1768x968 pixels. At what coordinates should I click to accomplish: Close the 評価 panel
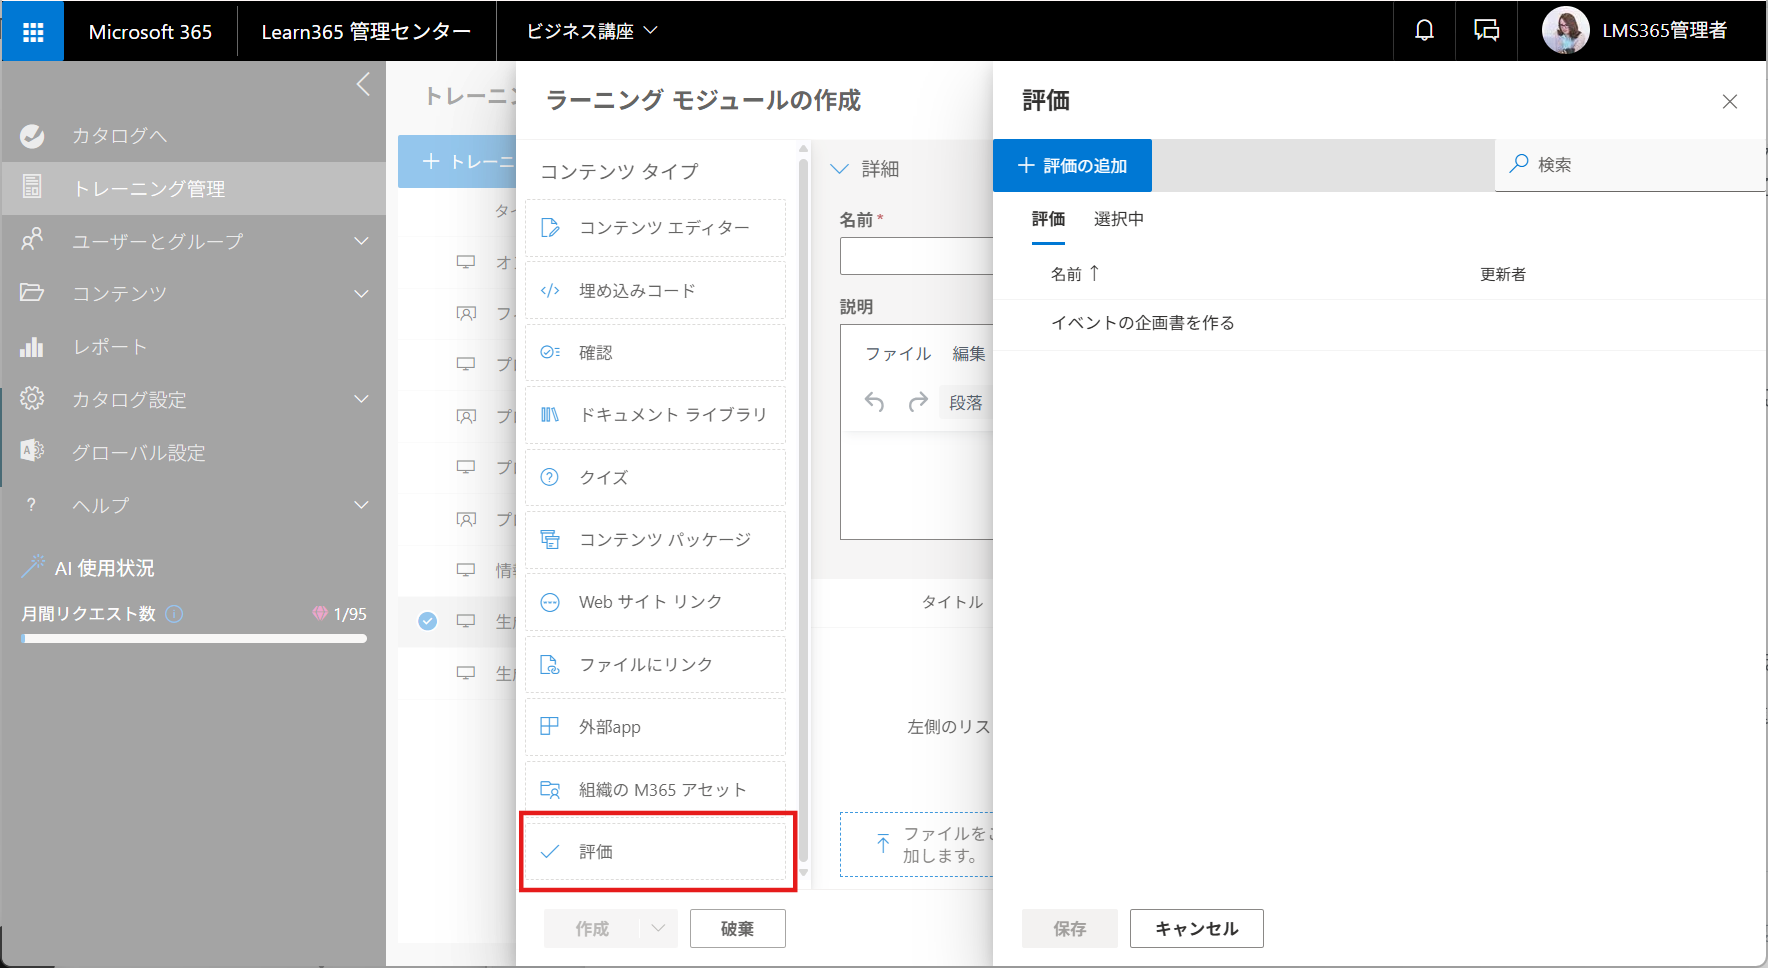coord(1730,102)
